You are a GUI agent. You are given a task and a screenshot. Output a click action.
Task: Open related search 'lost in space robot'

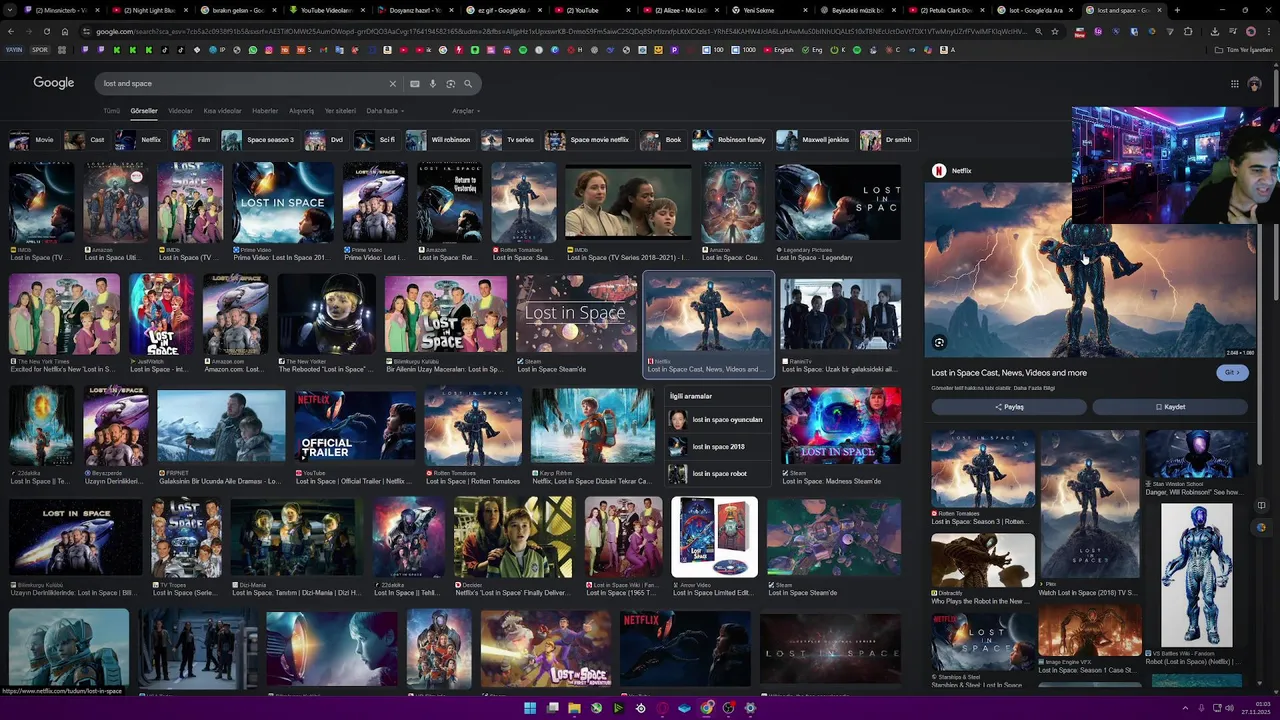pyautogui.click(x=716, y=474)
